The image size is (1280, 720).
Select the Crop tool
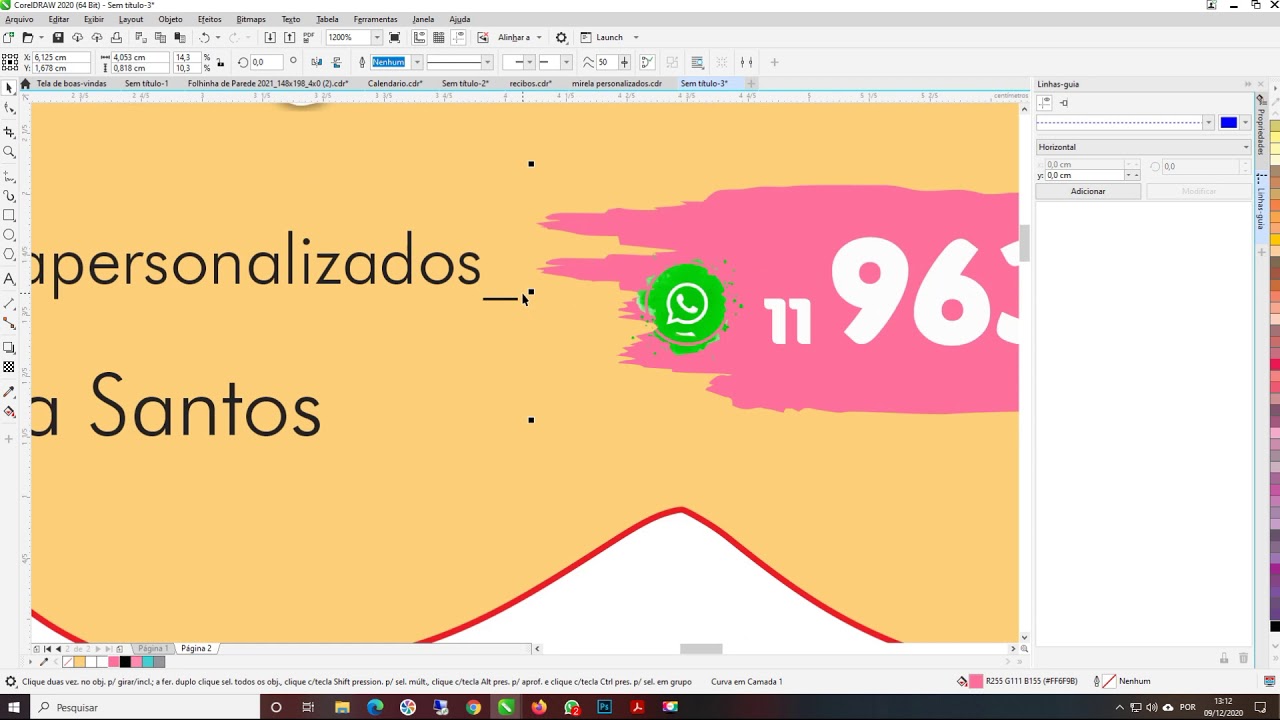pyautogui.click(x=9, y=131)
